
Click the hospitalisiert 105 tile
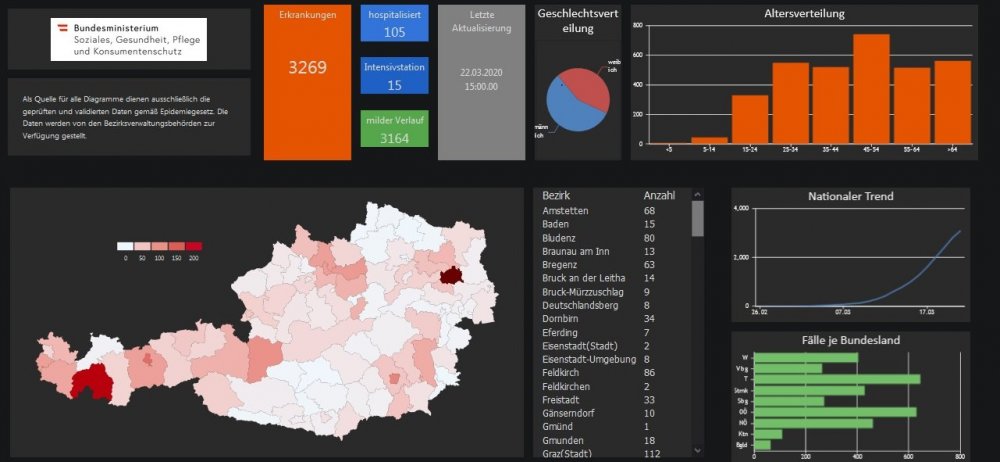pyautogui.click(x=394, y=24)
